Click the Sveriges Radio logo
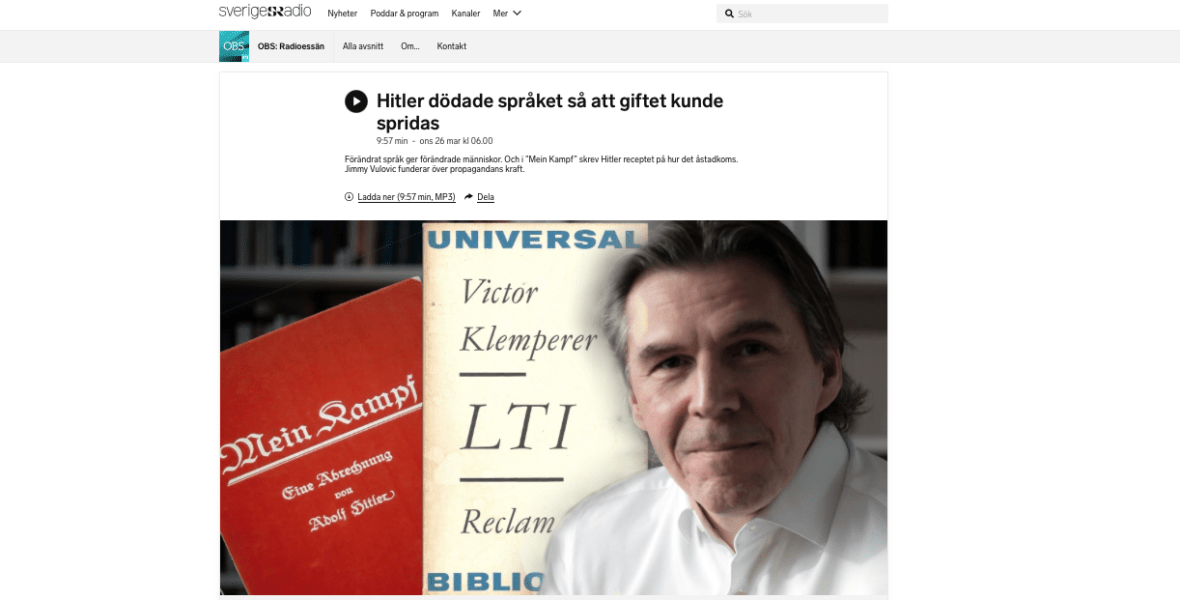Image resolution: width=1180 pixels, height=600 pixels. tap(265, 12)
